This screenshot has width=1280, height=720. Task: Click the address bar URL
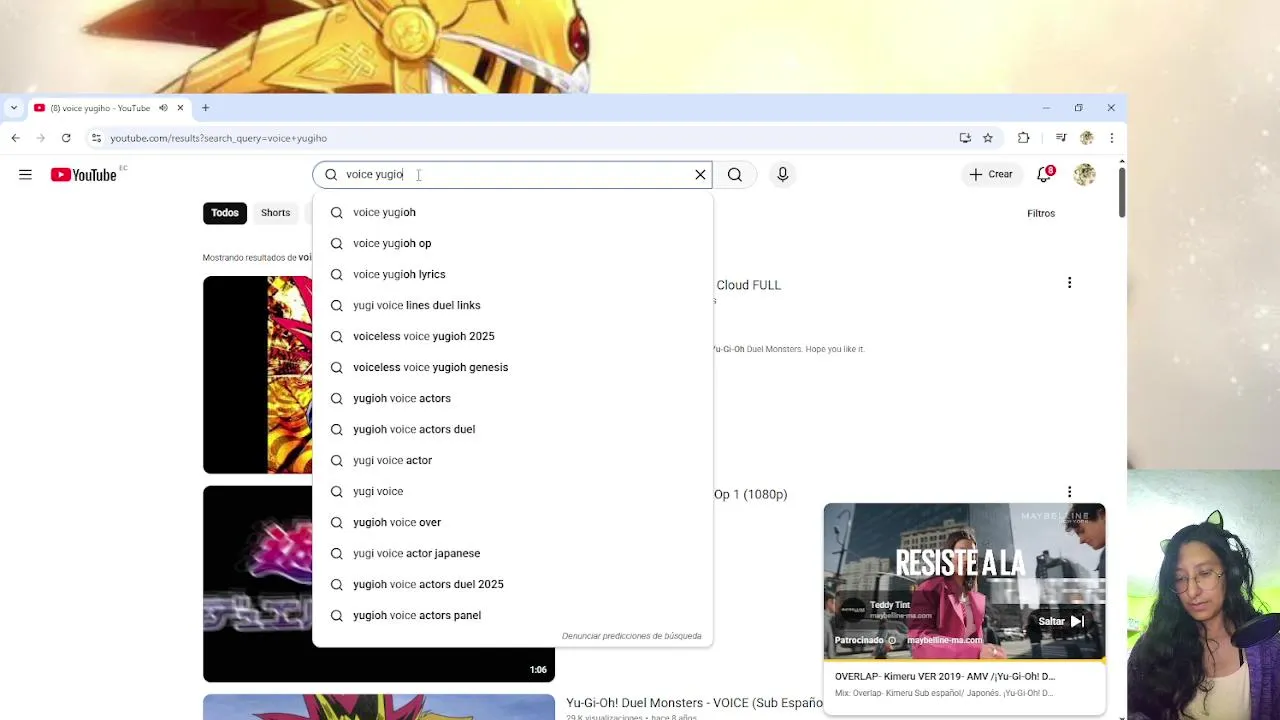(x=218, y=138)
